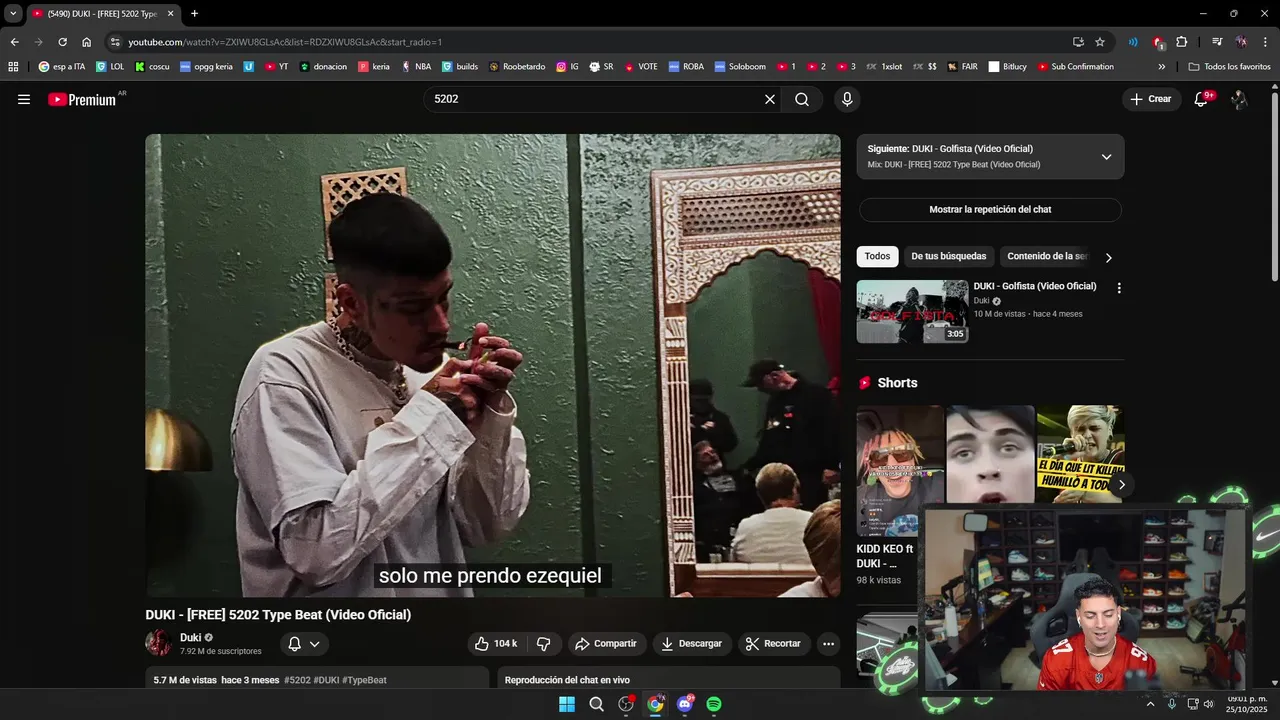Open the media controls icon in toolbar
The width and height of the screenshot is (1280, 720).
(1217, 42)
